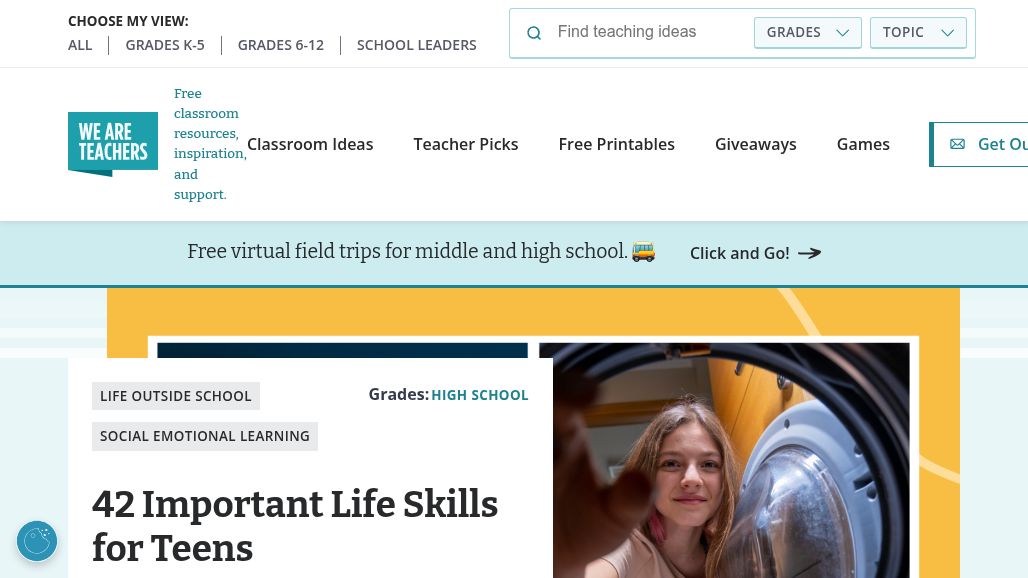The height and width of the screenshot is (578, 1028).
Task: Switch view to GRADES 6-12
Action: point(281,45)
